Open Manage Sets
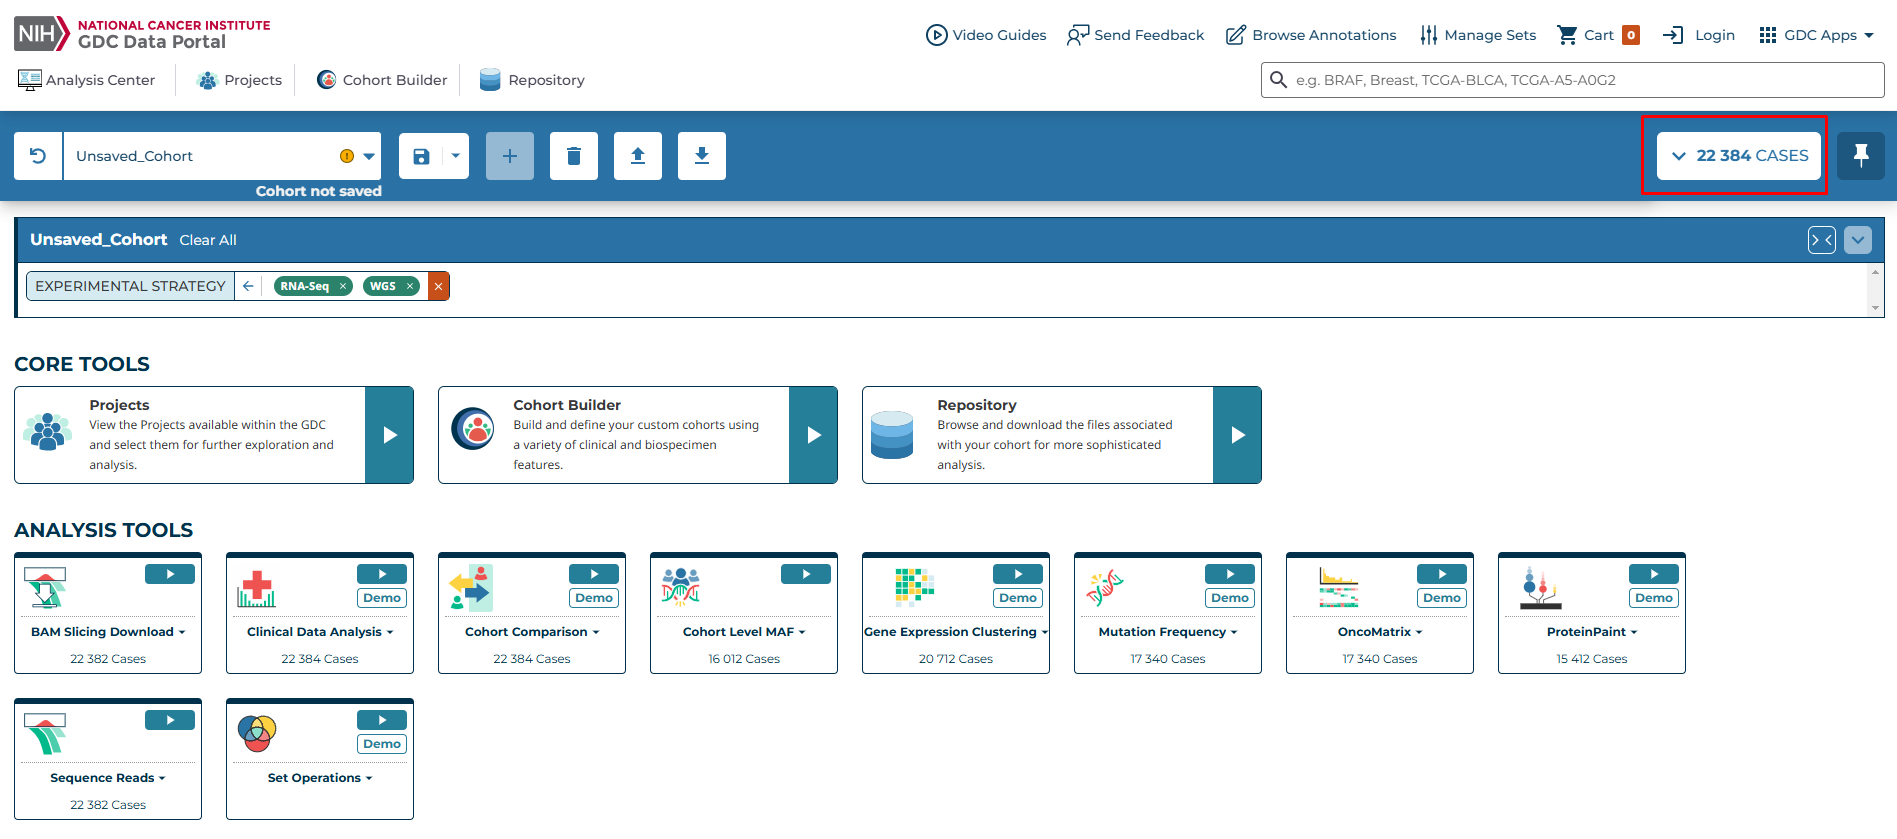Image resolution: width=1897 pixels, height=839 pixels. [1478, 35]
